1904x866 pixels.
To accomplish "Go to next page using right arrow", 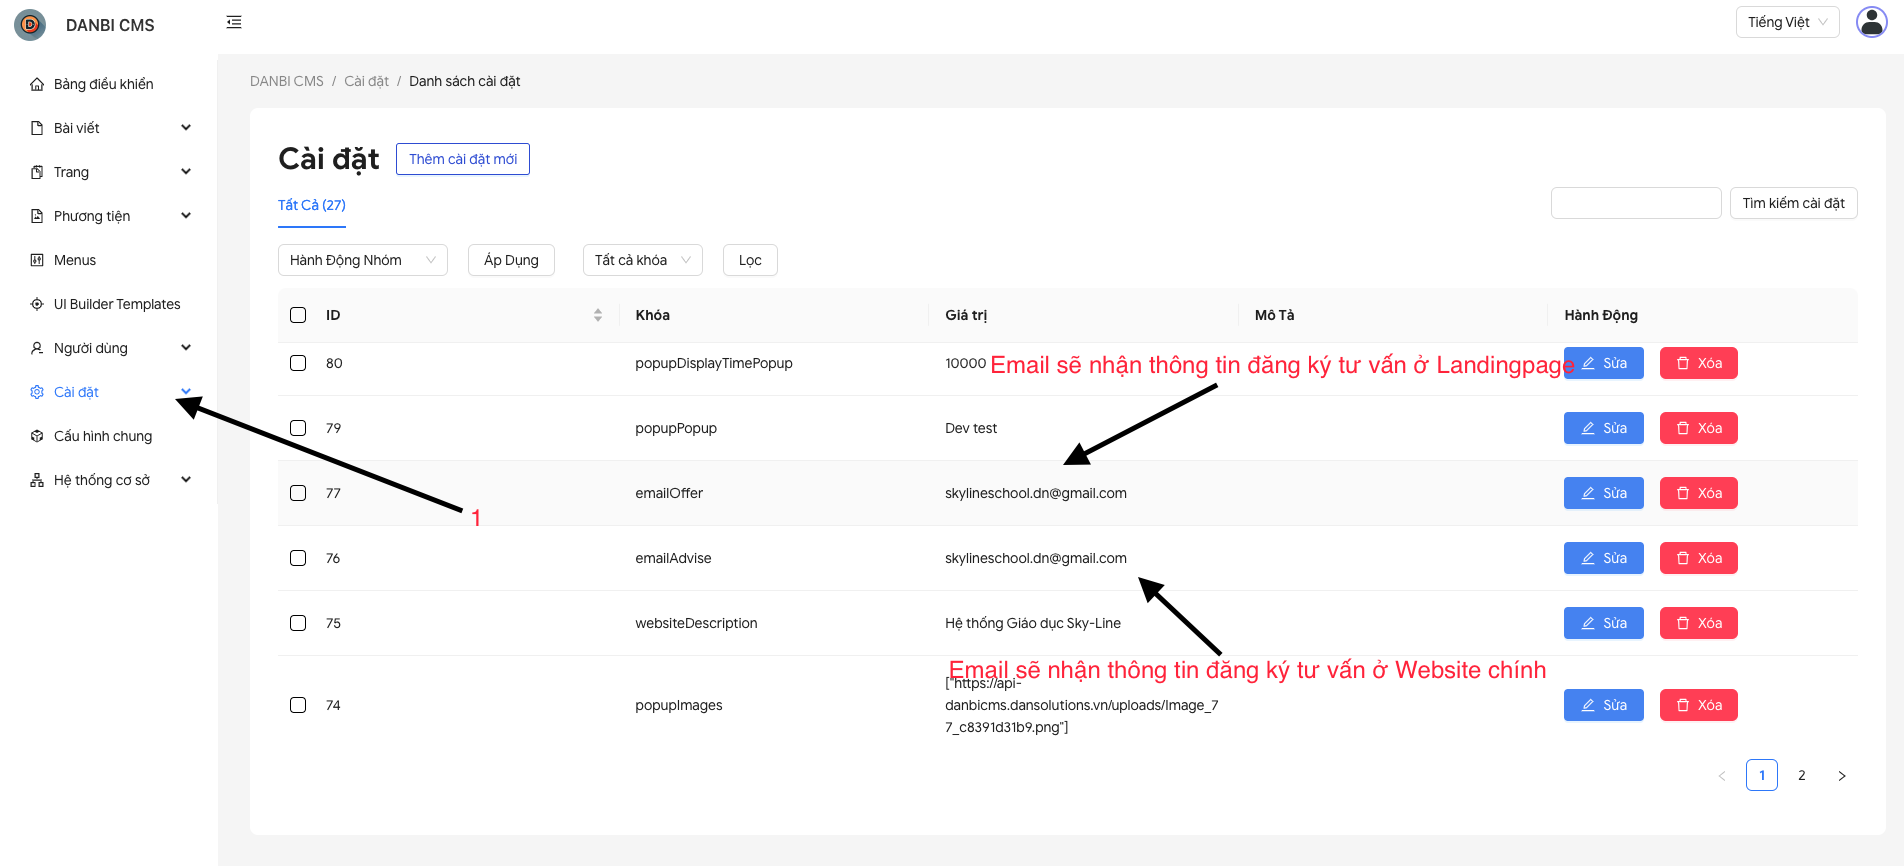I will [1841, 776].
